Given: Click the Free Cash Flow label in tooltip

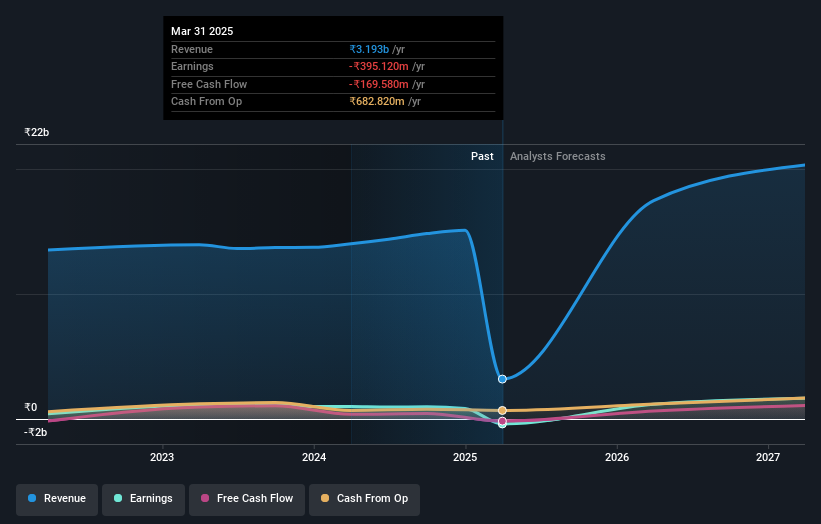Looking at the screenshot, I should (x=209, y=84).
